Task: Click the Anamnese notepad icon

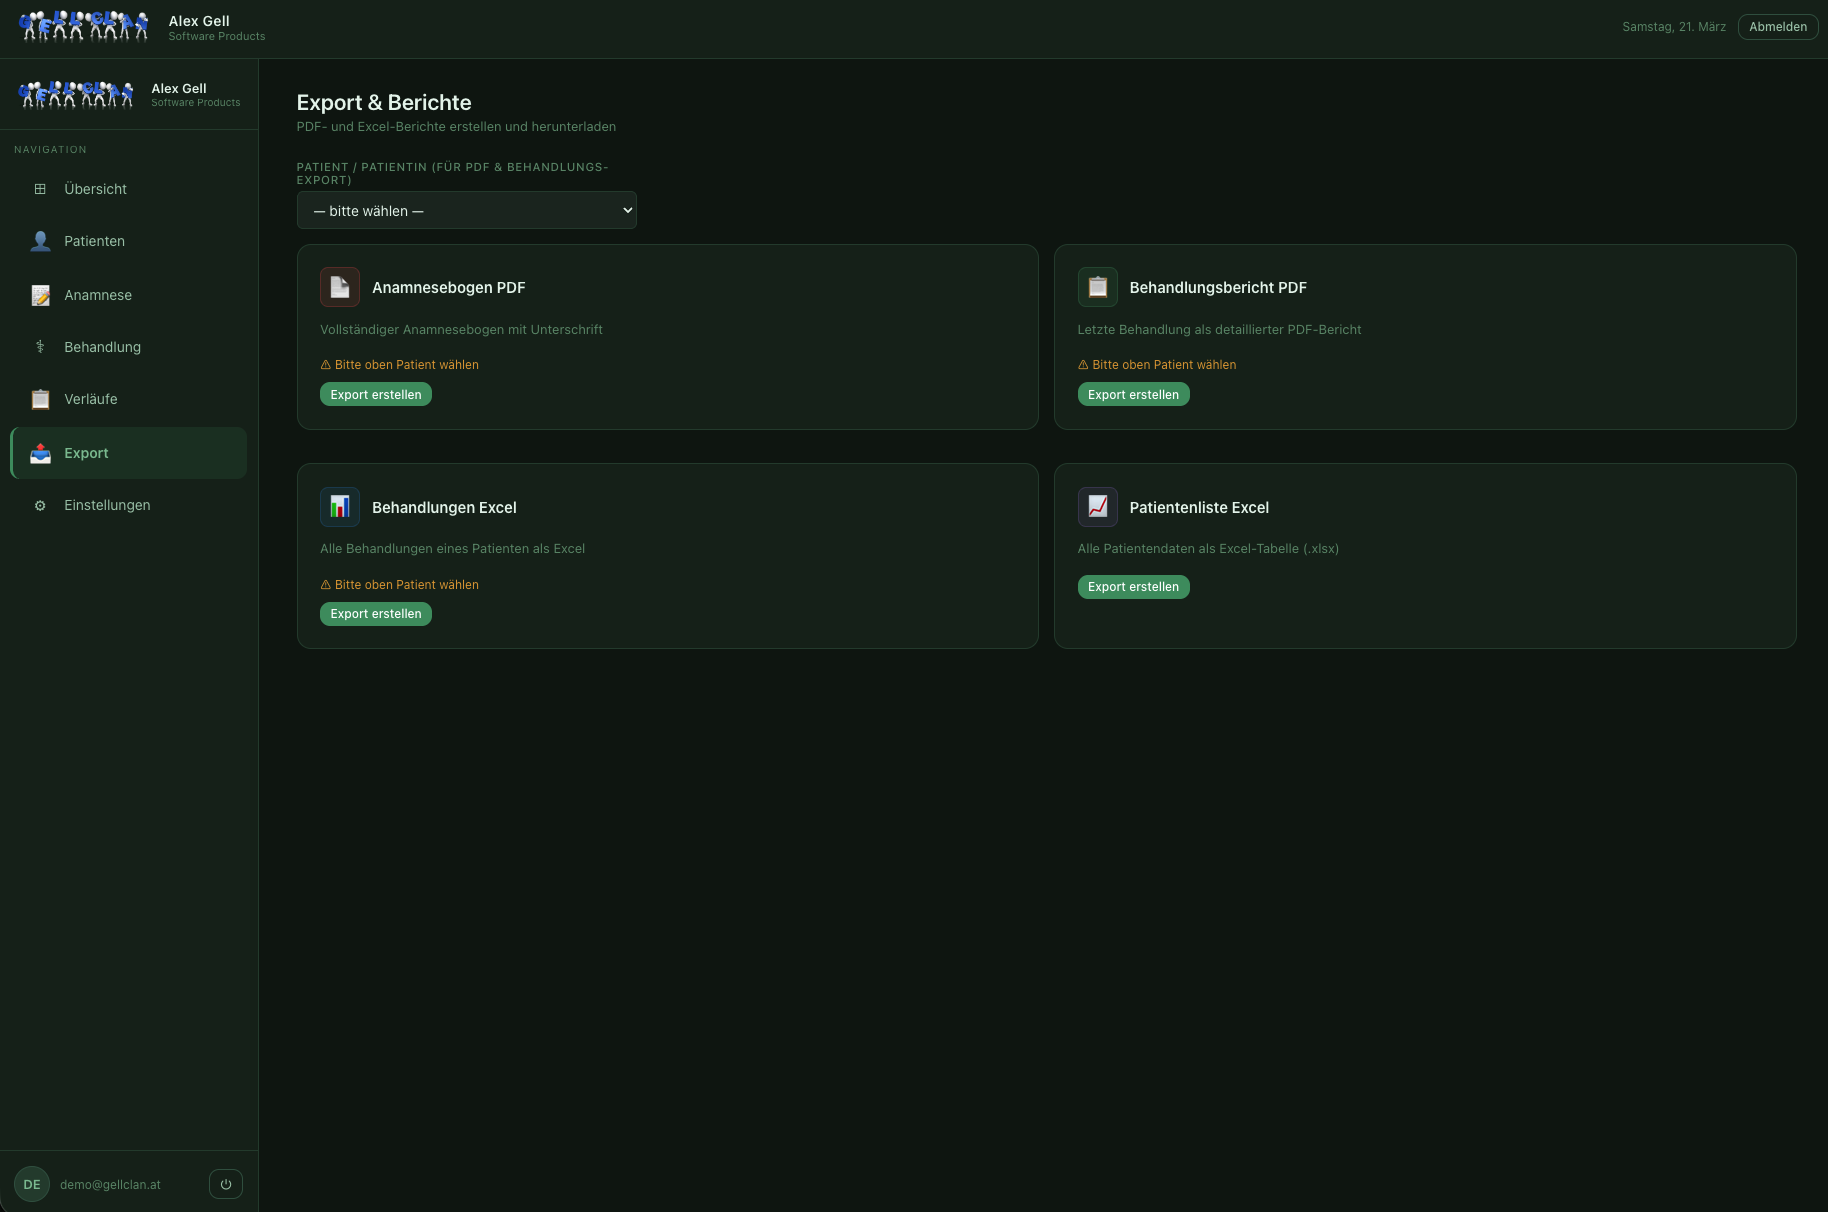Action: pos(40,295)
